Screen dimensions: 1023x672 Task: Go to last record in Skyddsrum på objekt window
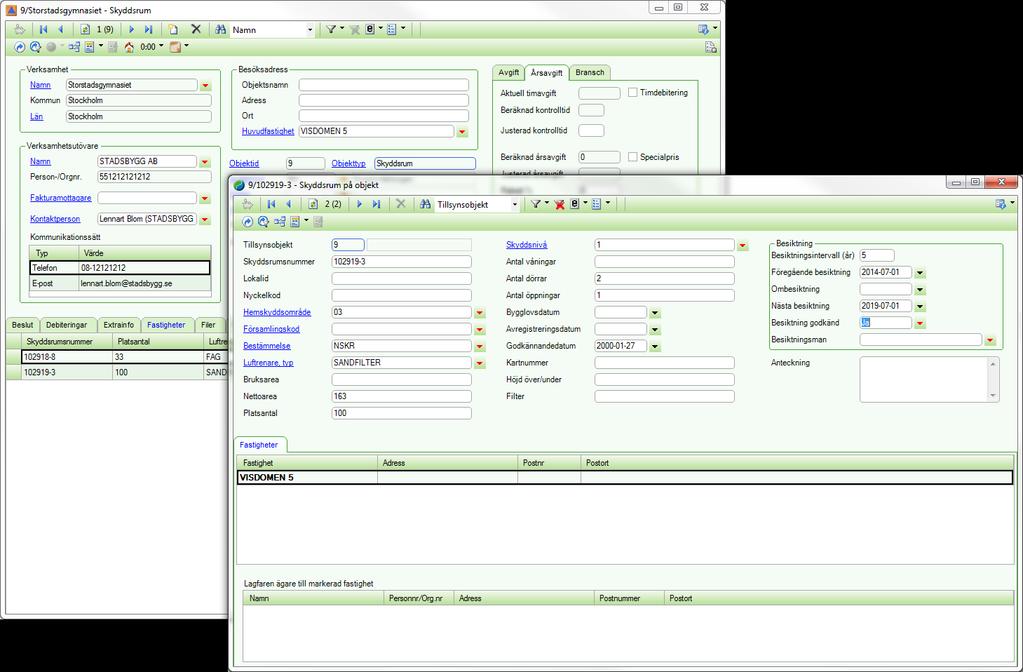click(376, 204)
